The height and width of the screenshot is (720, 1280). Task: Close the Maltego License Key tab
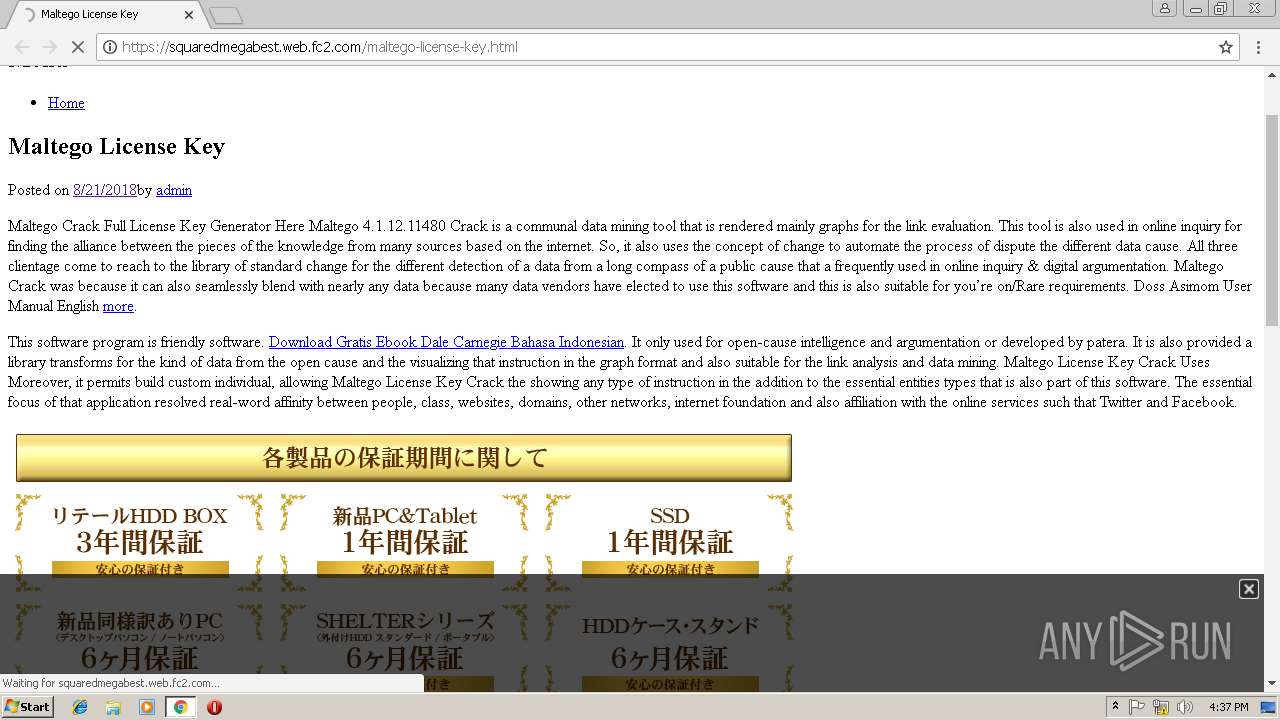tap(190, 15)
